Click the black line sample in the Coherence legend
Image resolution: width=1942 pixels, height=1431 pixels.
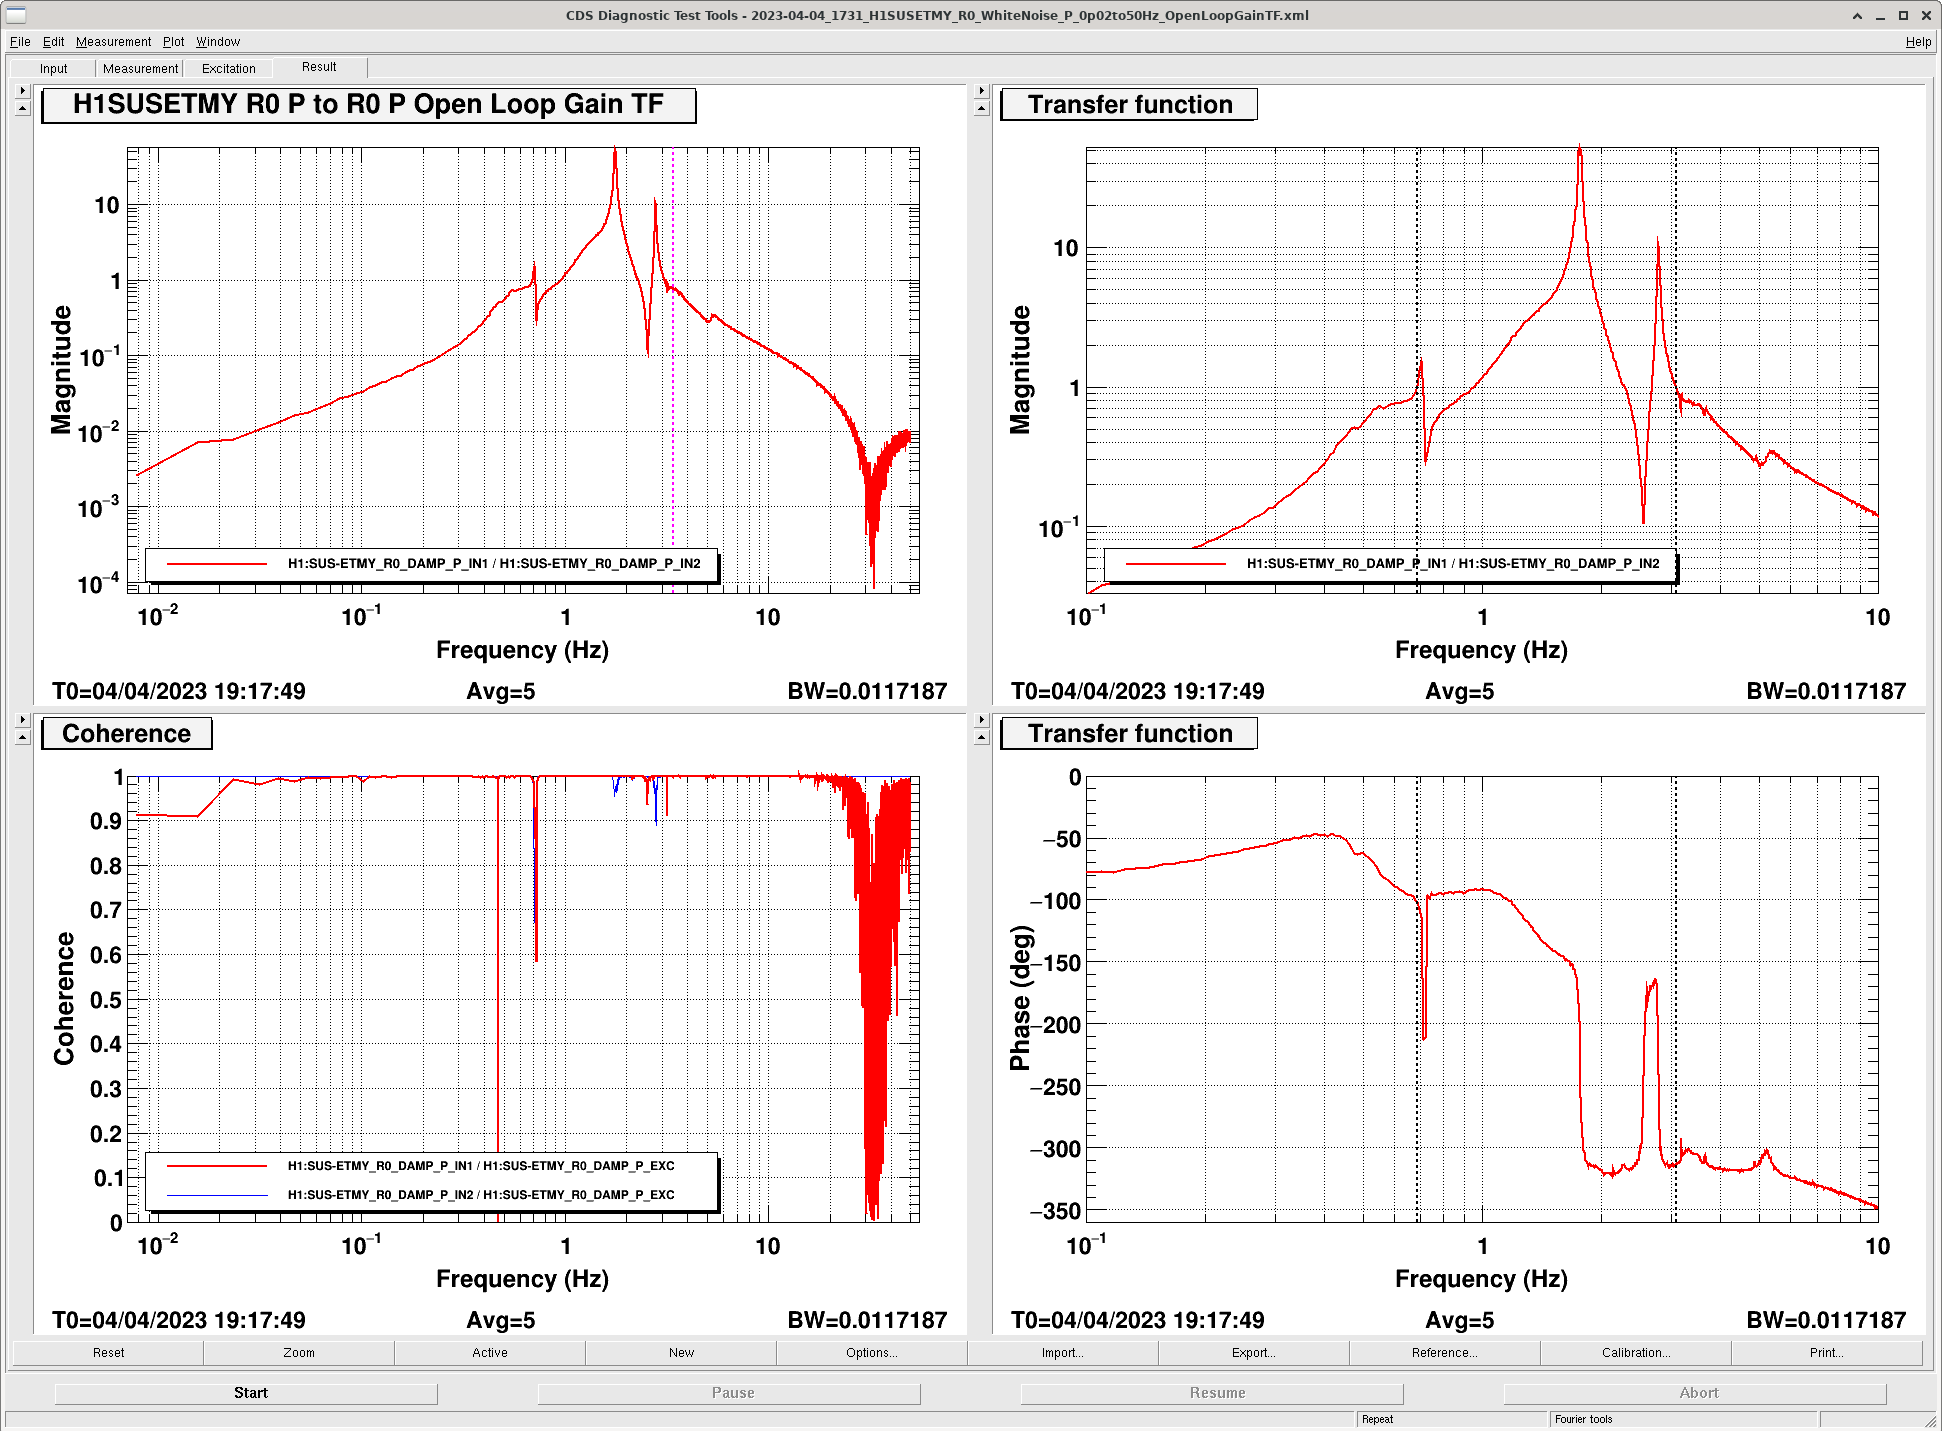click(x=217, y=1195)
